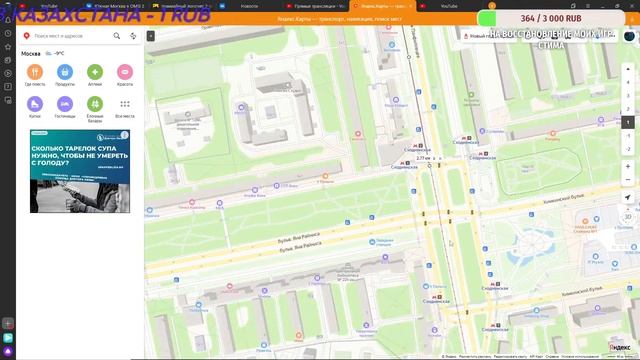Click the floor selector up arrow
The height and width of the screenshot is (360, 640).
click(628, 69)
